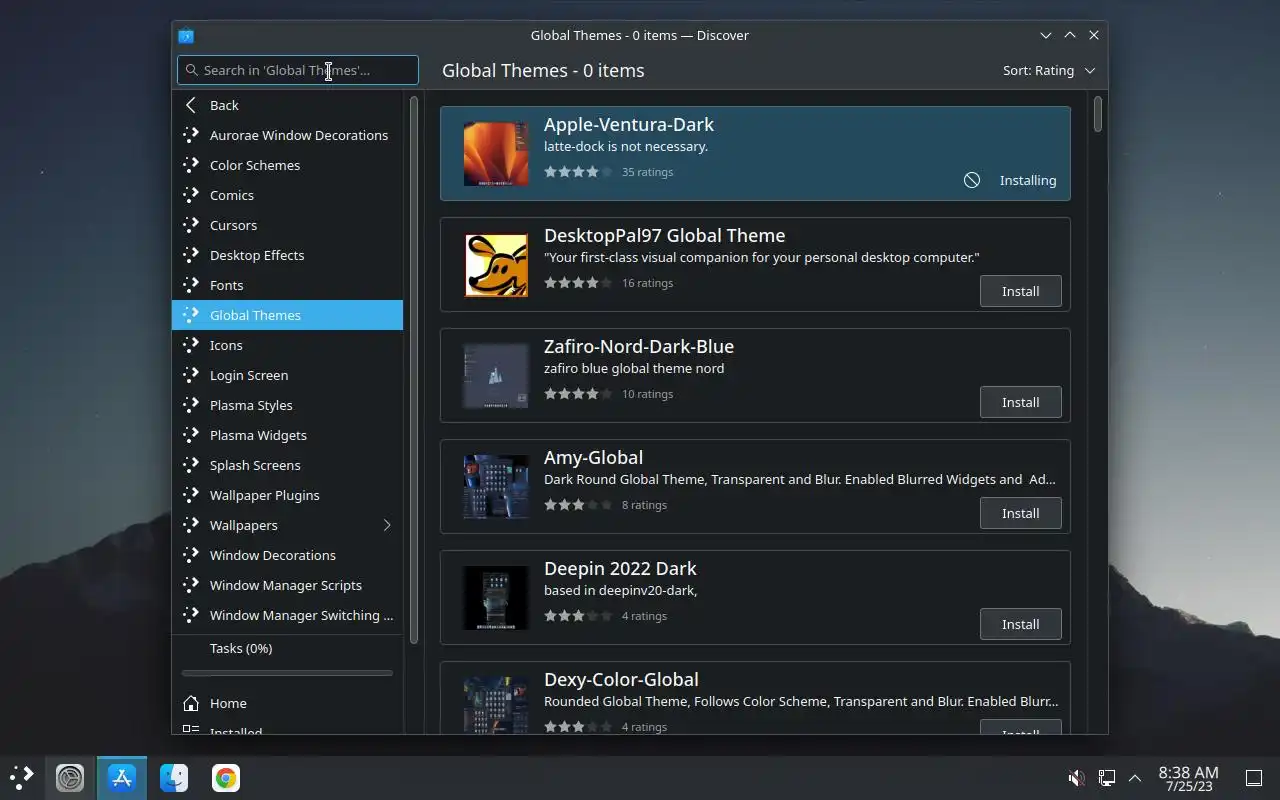Viewport: 1280px width, 800px height.
Task: Click Apple-Ventura-Dark star rating
Action: [x=578, y=172]
